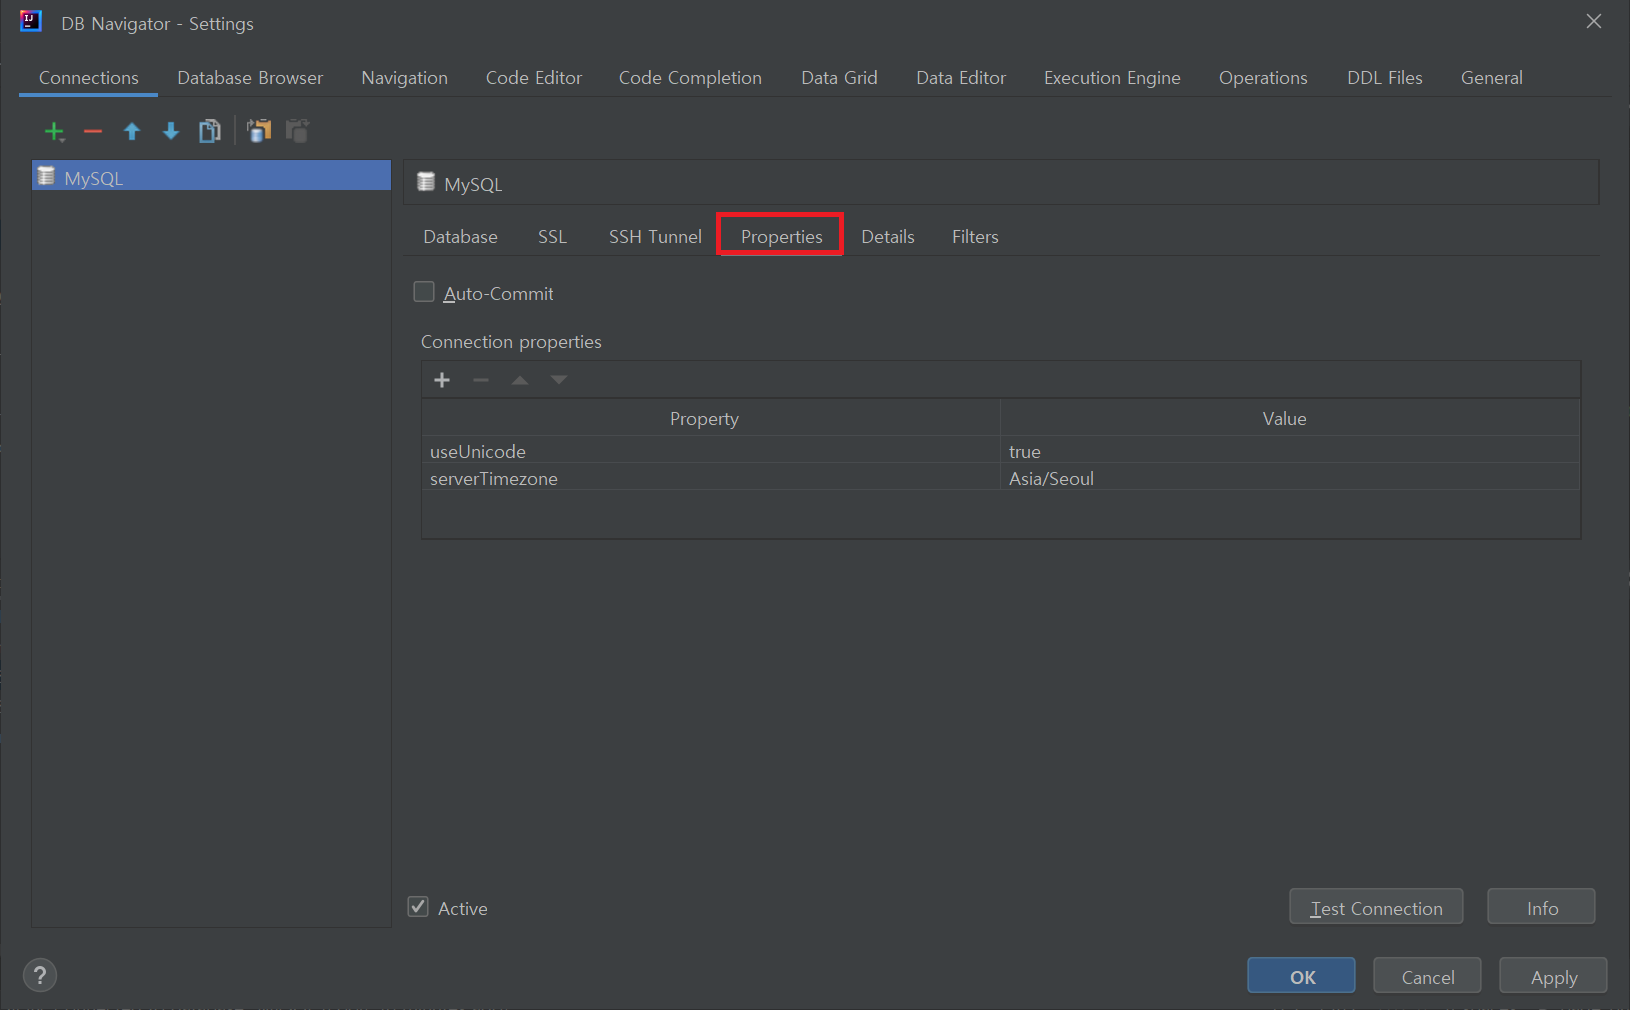Click the Apply button
Viewport: 1630px width, 1010px height.
click(1553, 976)
